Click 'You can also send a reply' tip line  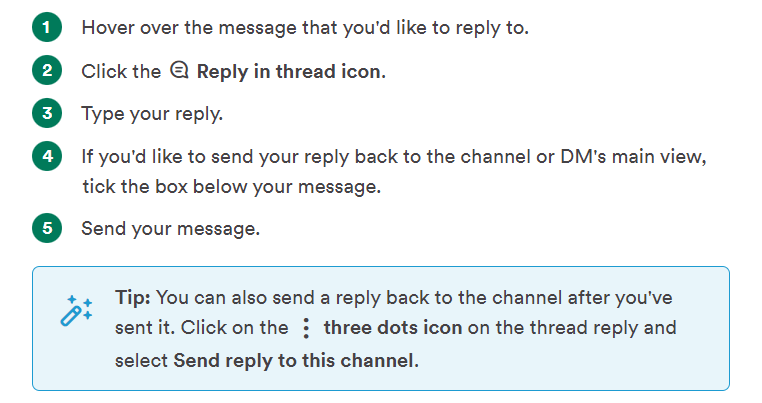pos(414,298)
